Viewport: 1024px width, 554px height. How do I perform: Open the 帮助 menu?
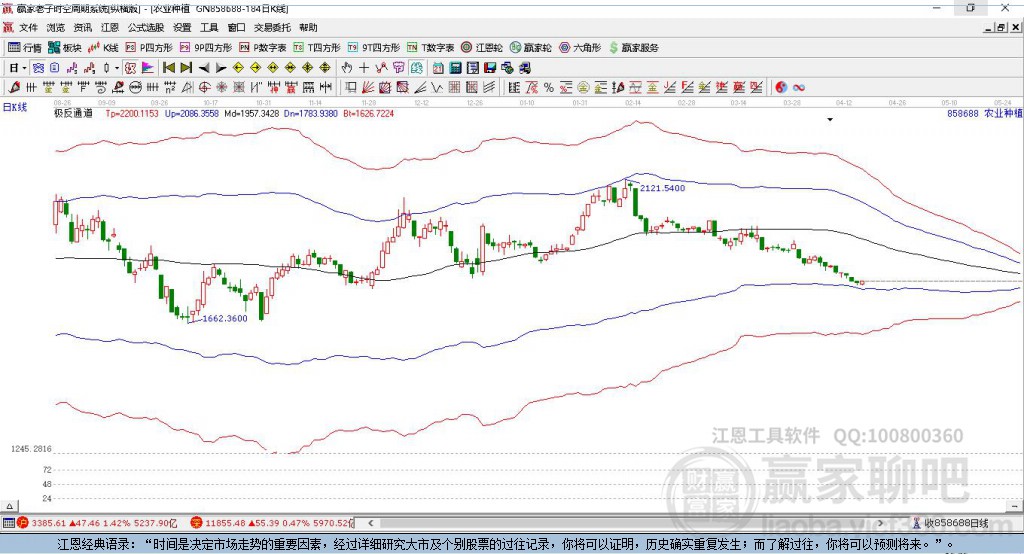click(x=308, y=27)
